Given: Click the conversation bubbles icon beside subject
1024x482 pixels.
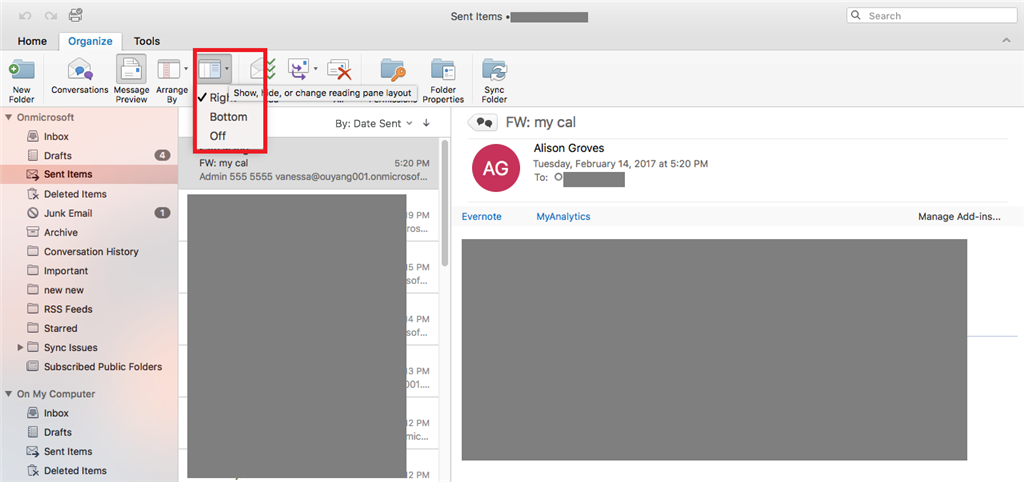Looking at the screenshot, I should [x=484, y=122].
